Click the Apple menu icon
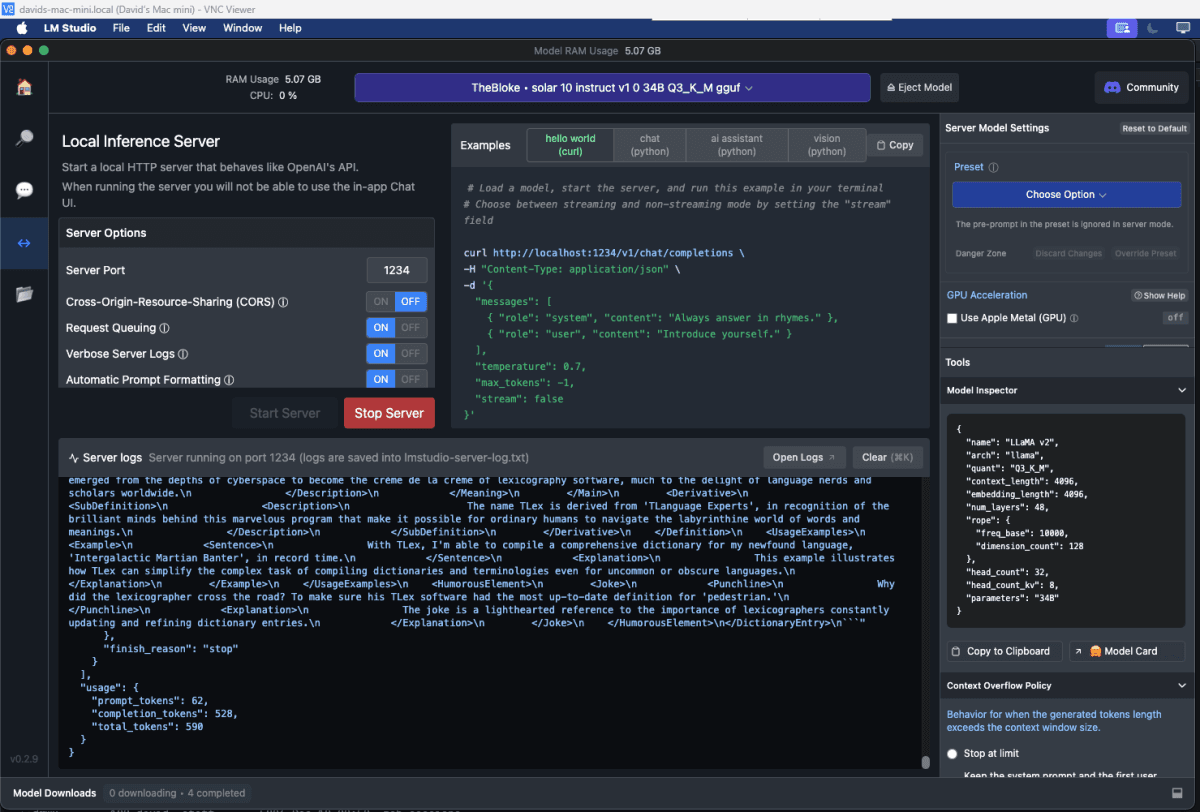1200x812 pixels. (21, 28)
